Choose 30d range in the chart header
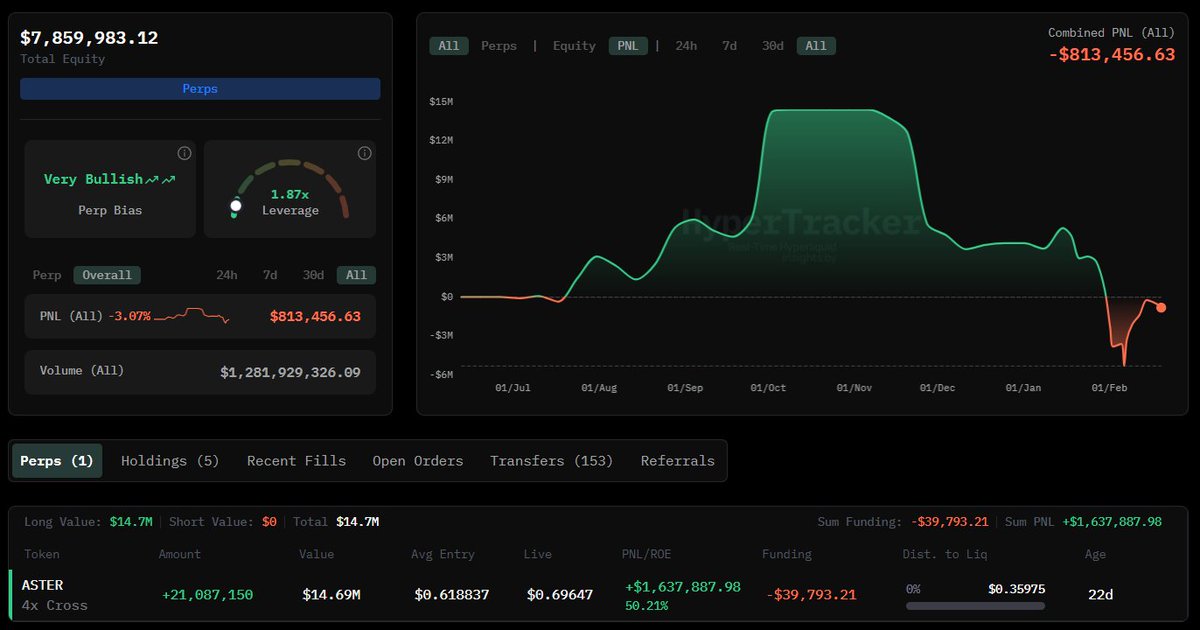Image resolution: width=1200 pixels, height=630 pixels. coord(773,46)
